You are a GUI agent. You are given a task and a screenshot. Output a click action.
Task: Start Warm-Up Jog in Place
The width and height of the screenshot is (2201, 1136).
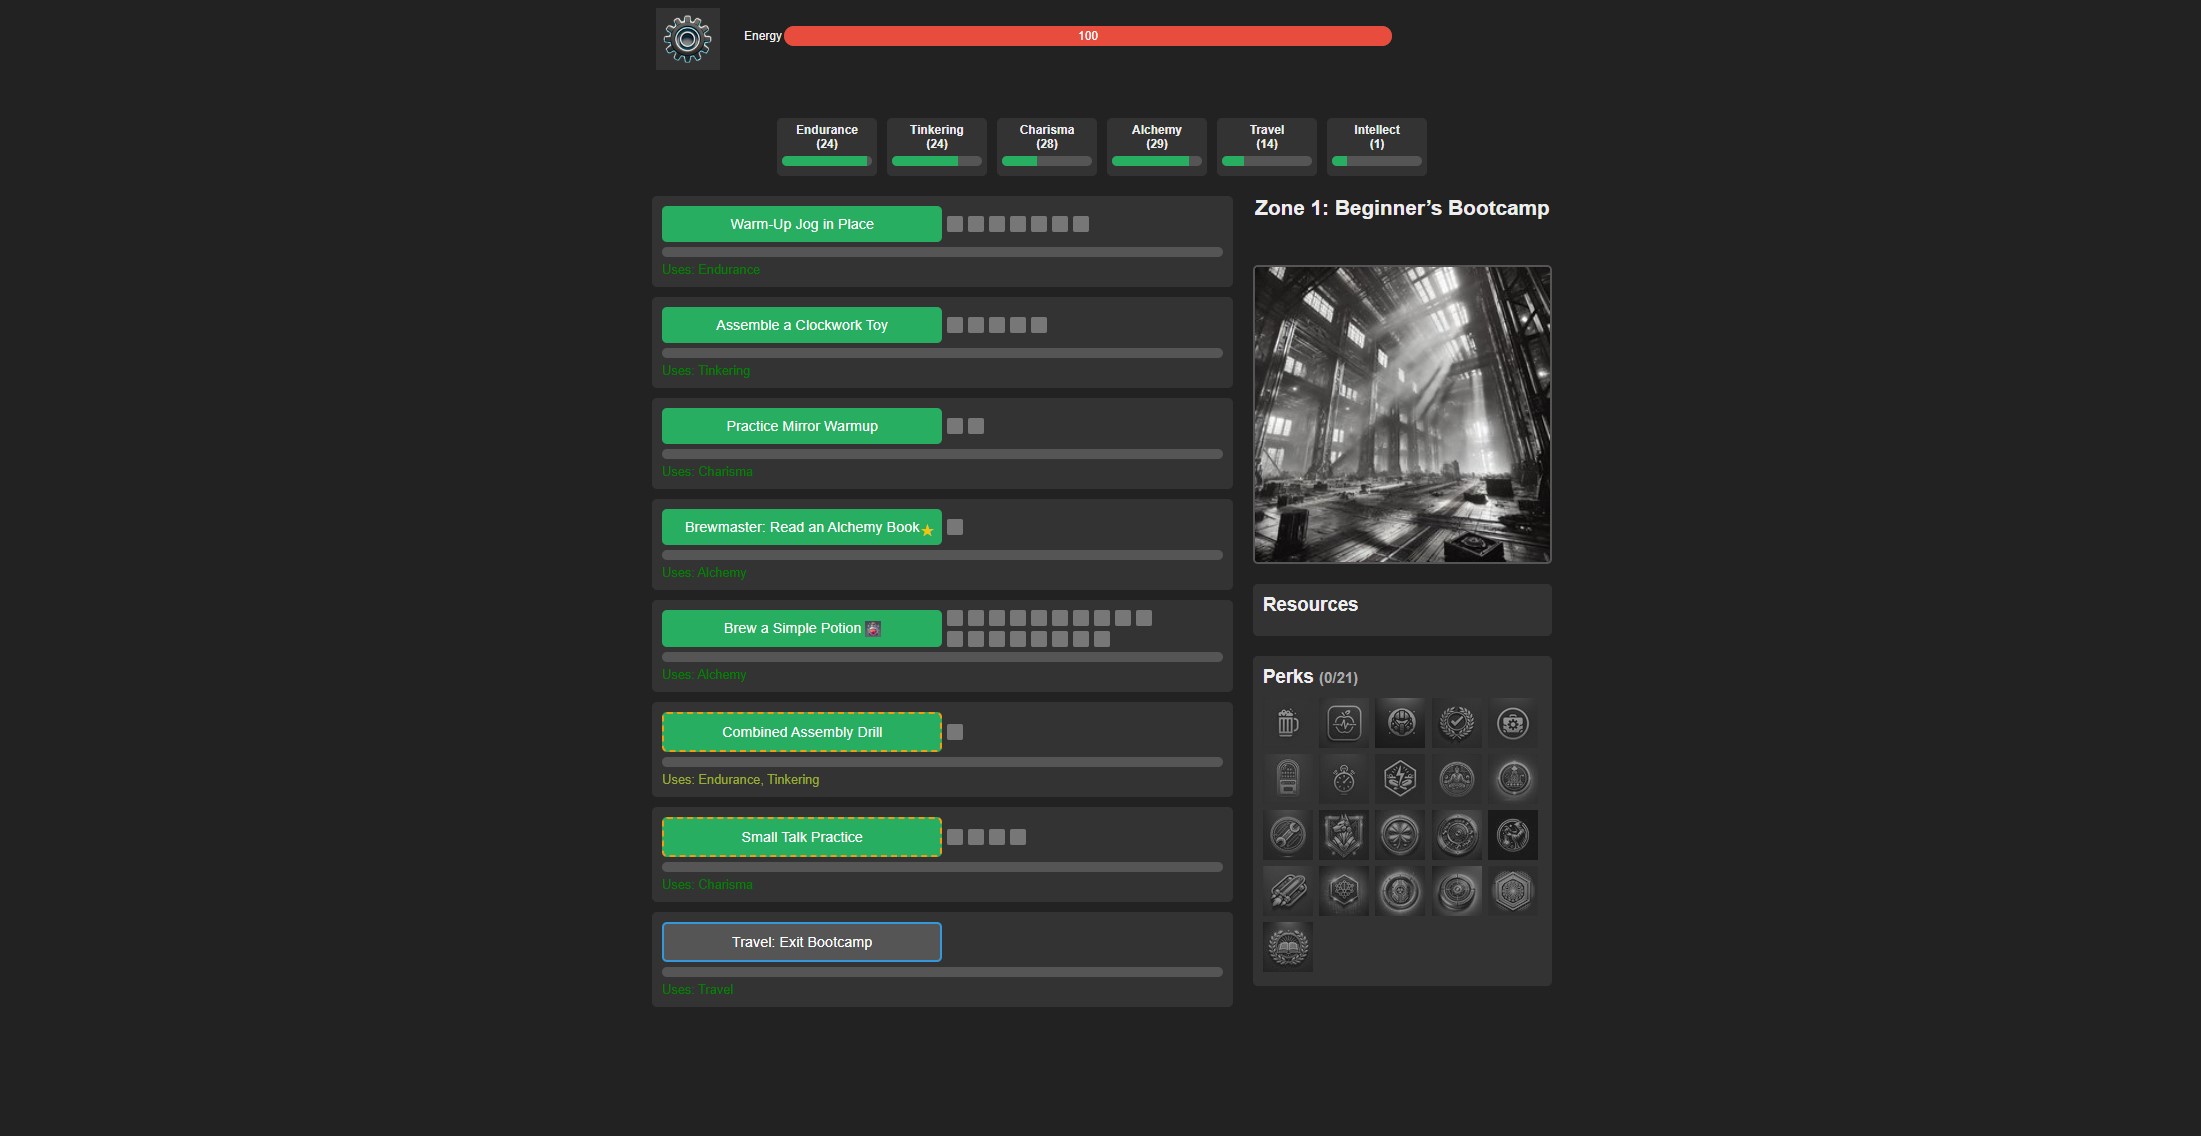click(x=802, y=224)
